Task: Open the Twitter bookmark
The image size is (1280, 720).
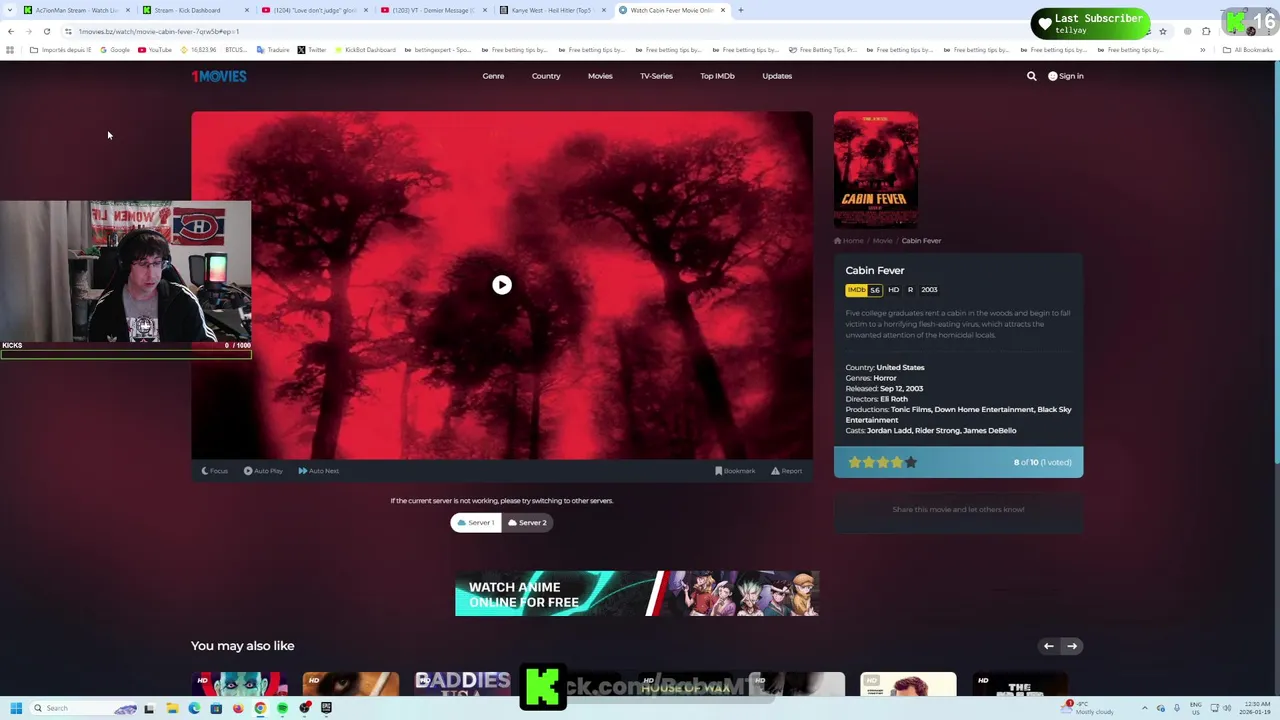Action: (312, 50)
